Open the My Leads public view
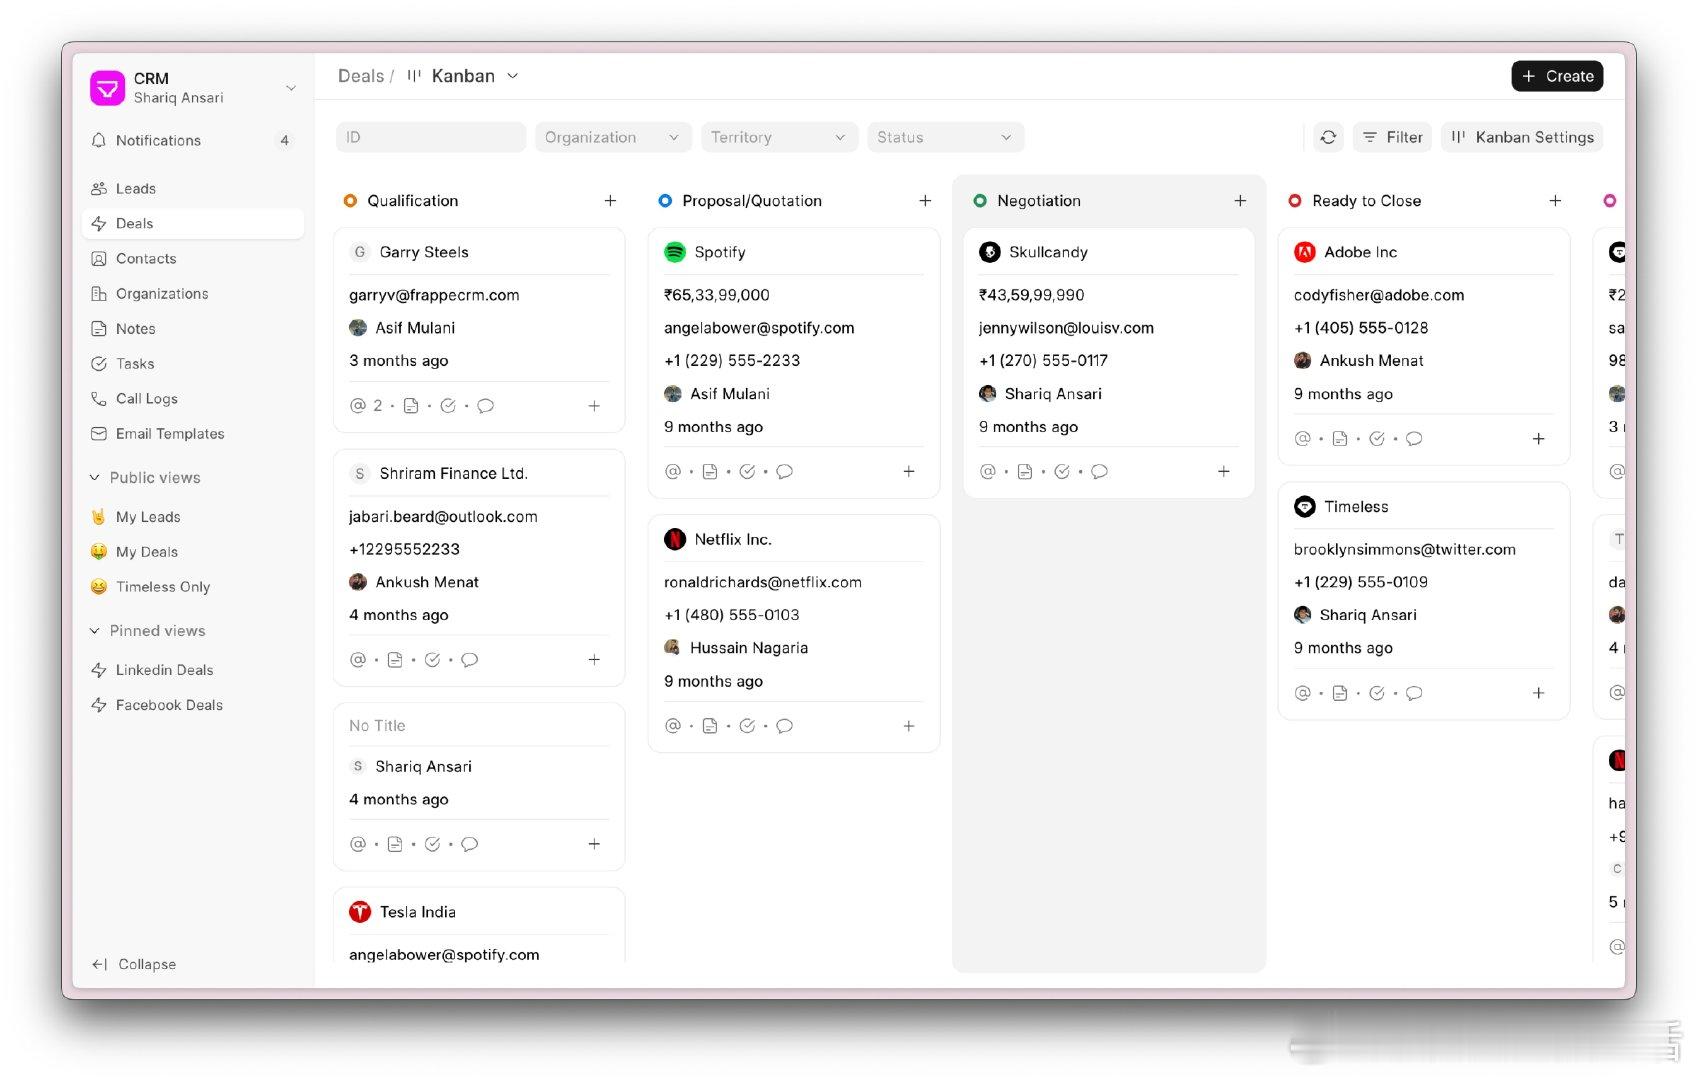Viewport: 1697px width, 1080px height. point(192,516)
